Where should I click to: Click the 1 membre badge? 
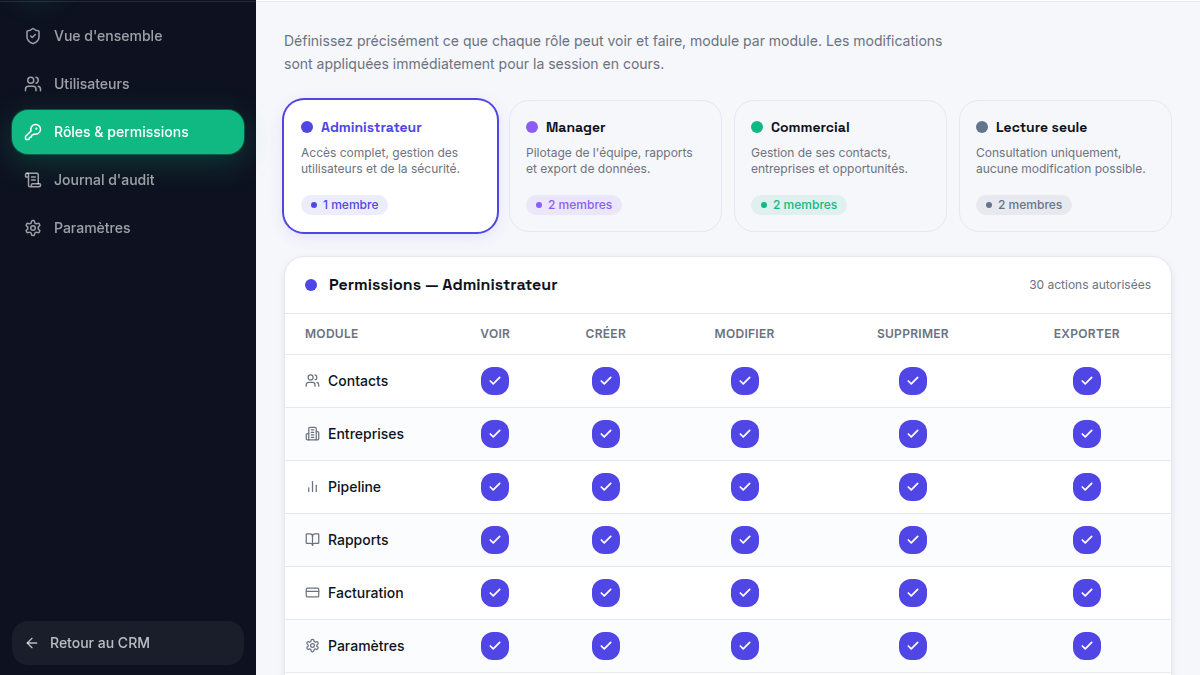[344, 205]
